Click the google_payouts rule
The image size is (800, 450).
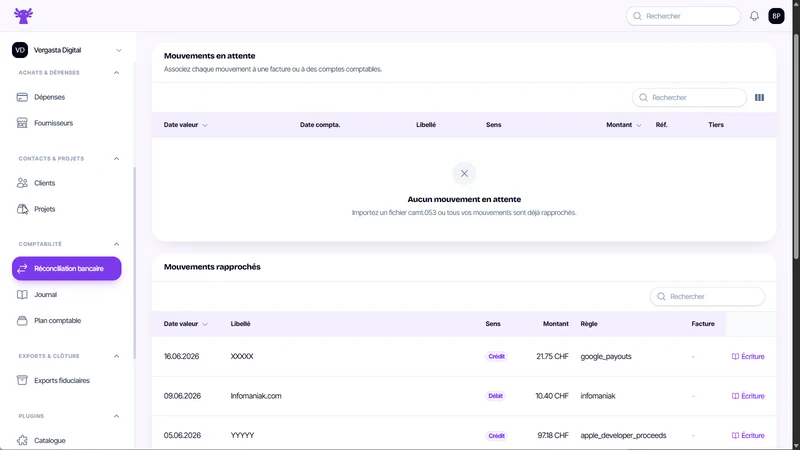[x=606, y=356]
